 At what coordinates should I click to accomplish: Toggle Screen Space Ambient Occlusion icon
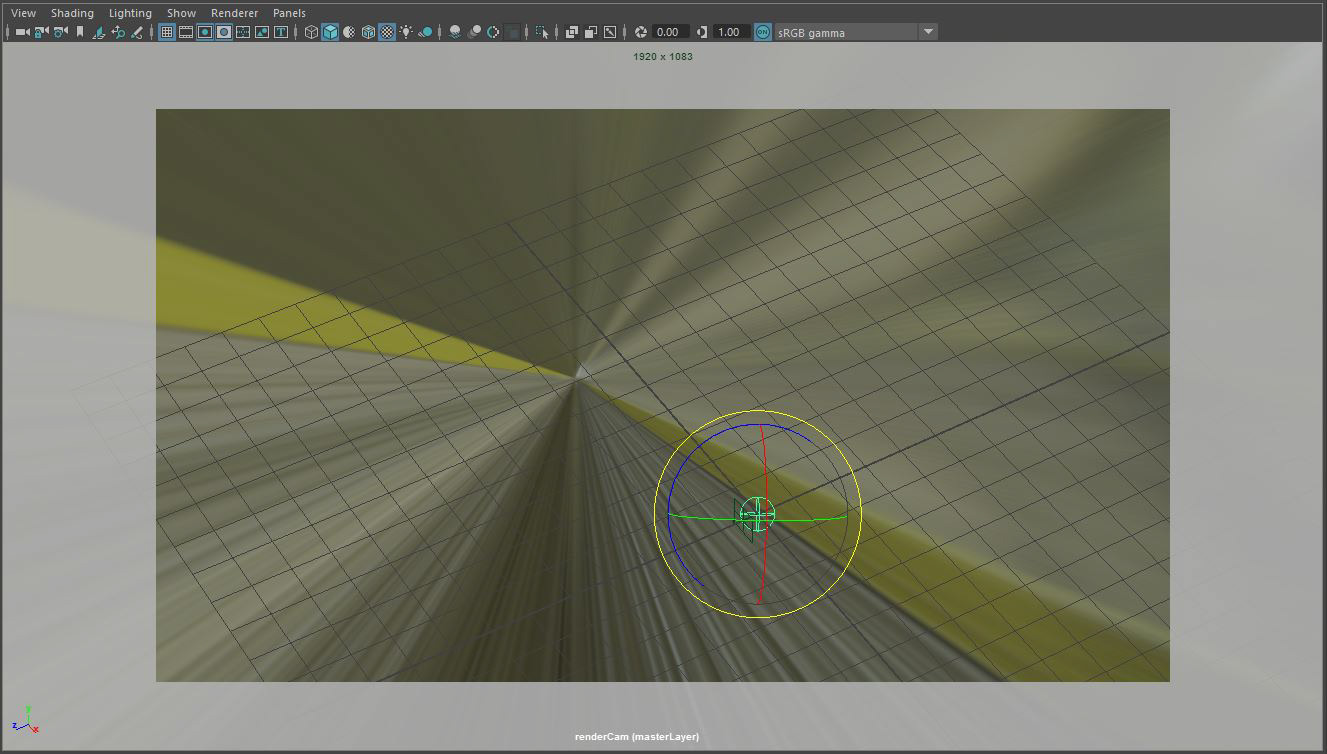click(x=456, y=32)
